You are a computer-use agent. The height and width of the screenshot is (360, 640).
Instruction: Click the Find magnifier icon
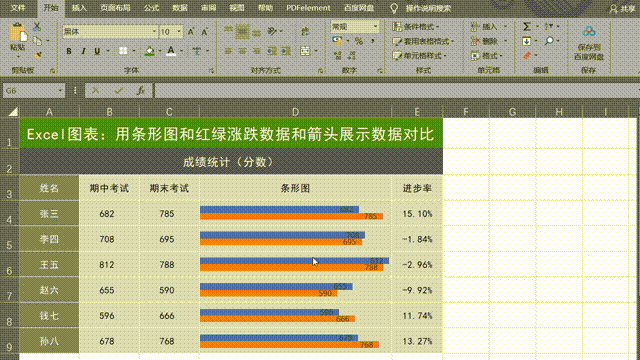click(549, 41)
